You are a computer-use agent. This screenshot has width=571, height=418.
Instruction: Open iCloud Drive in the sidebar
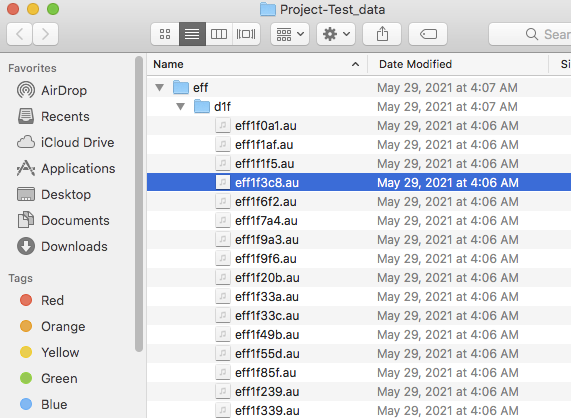66,142
